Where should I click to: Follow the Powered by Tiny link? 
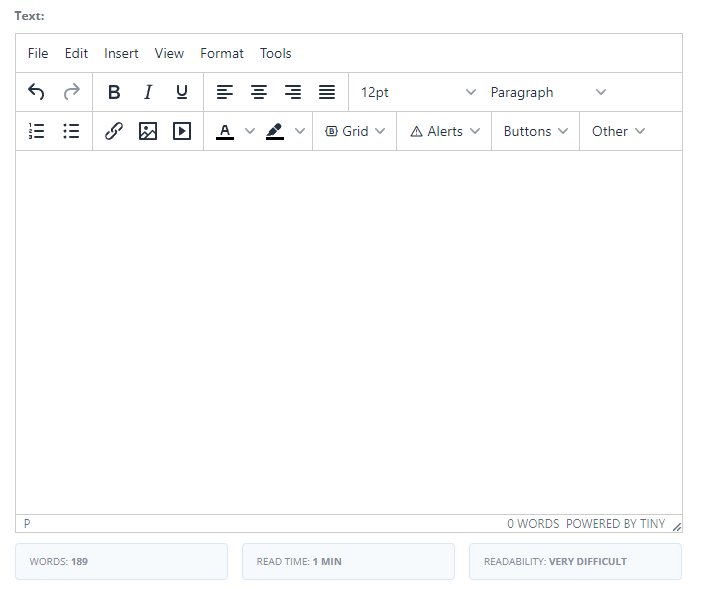click(616, 524)
